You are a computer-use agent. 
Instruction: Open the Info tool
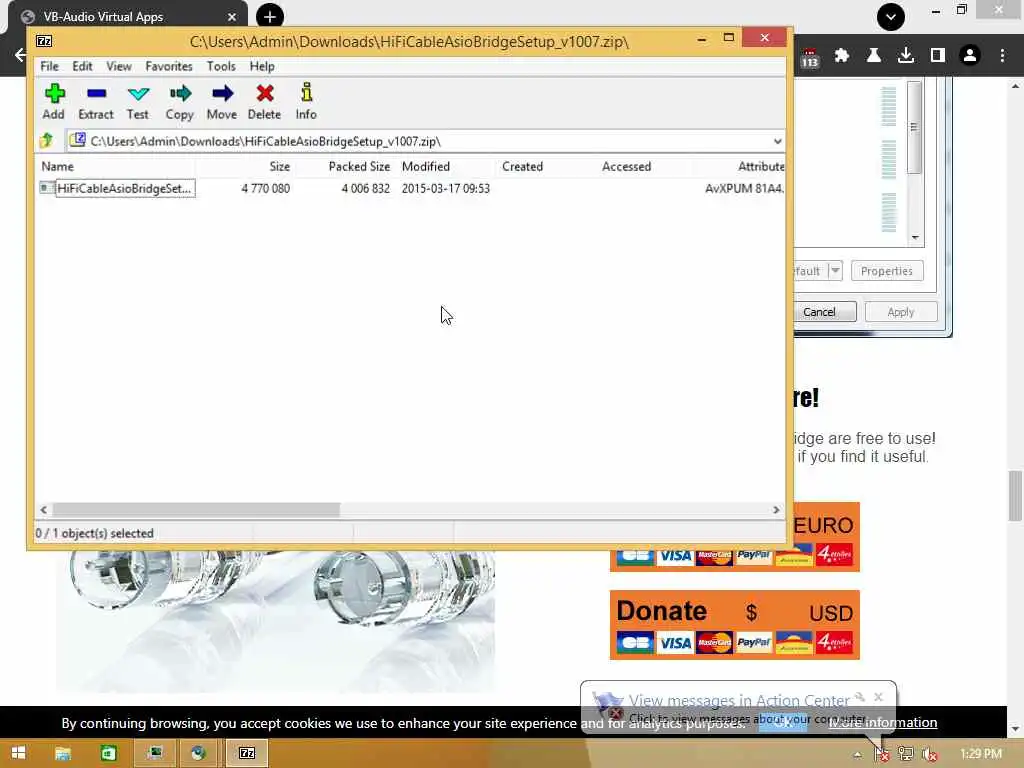coord(306,101)
